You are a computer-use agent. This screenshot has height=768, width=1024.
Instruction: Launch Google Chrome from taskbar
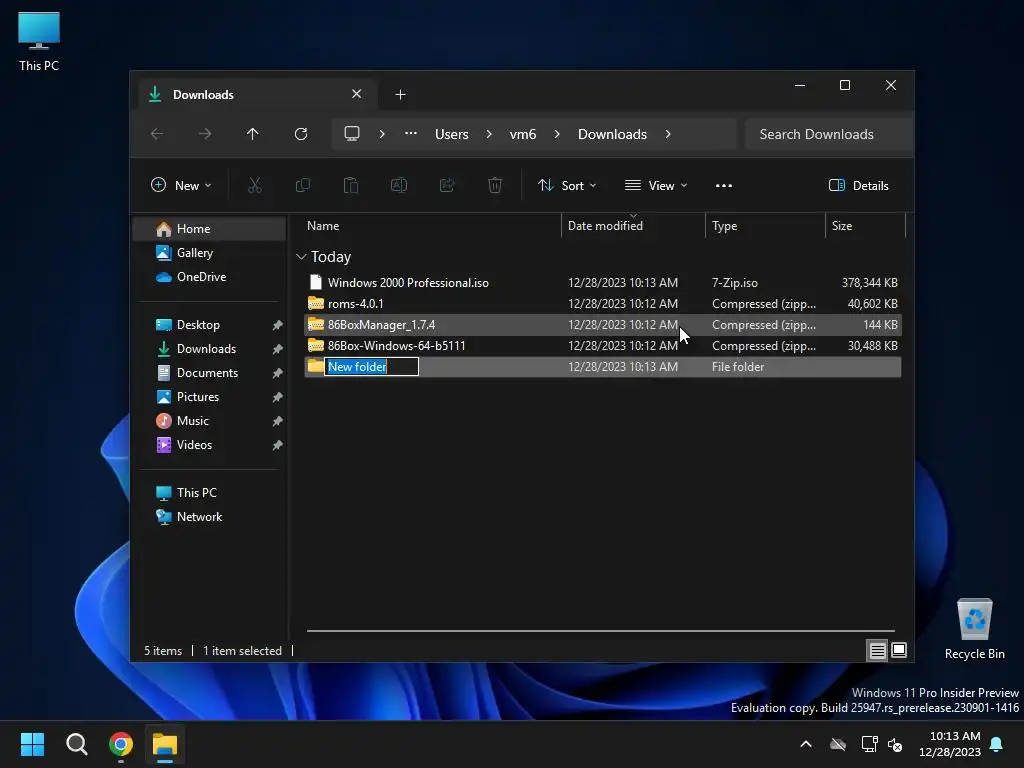pyautogui.click(x=121, y=744)
